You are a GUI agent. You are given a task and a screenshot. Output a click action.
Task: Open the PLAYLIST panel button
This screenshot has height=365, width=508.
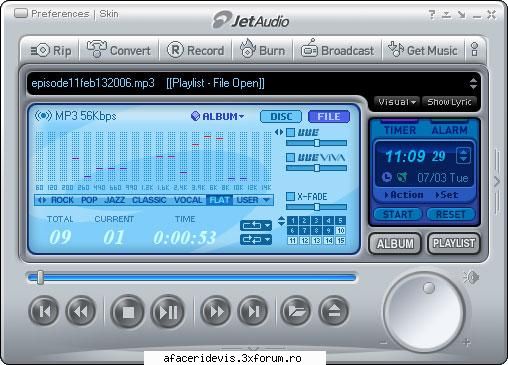pos(454,244)
